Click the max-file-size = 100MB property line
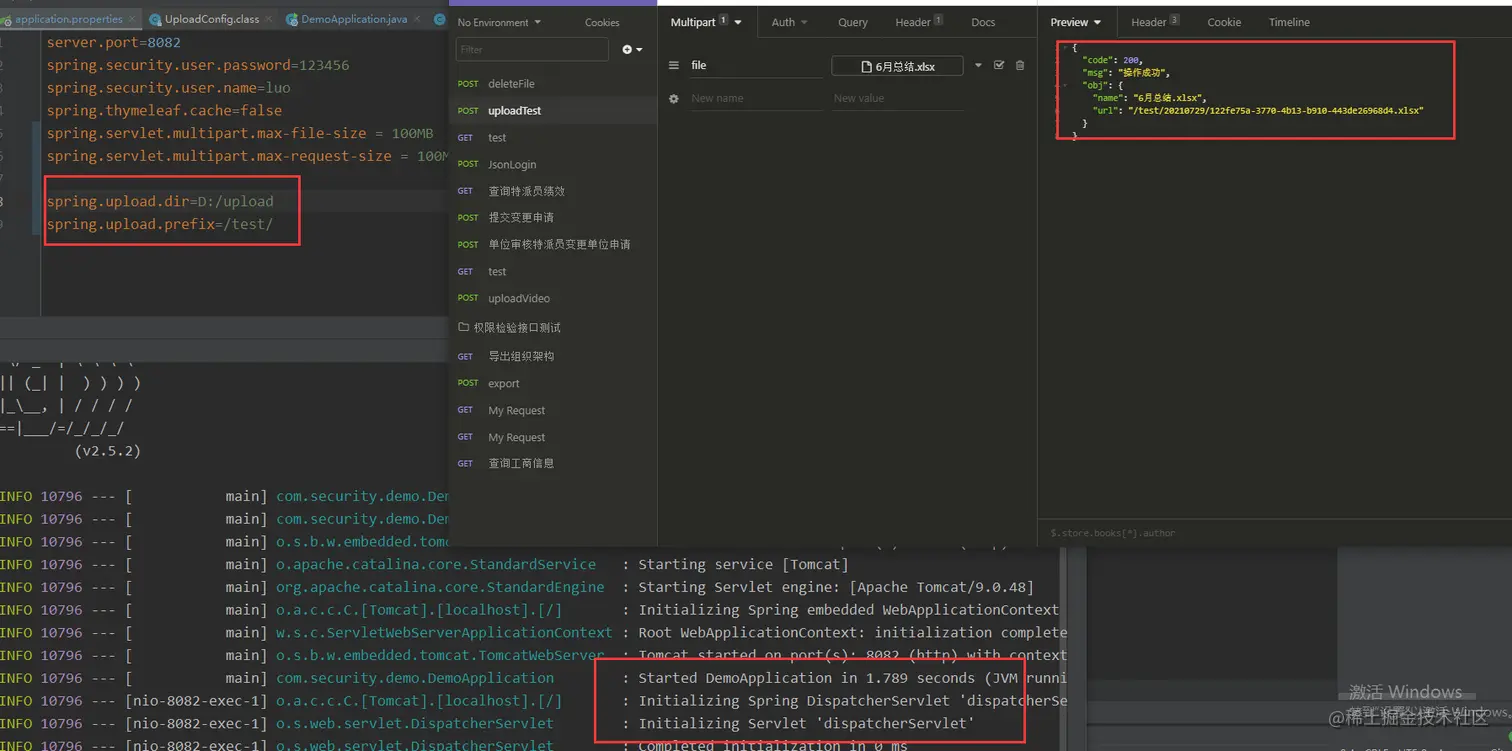Screen dimensions: 1512x751 click(240, 134)
